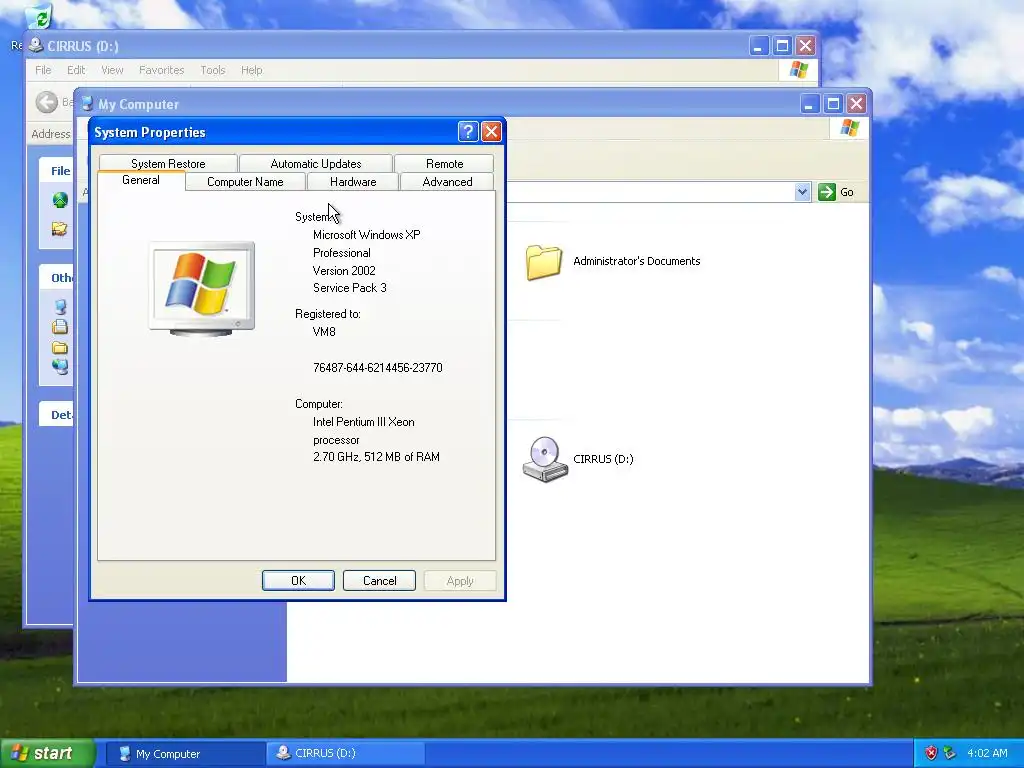
Task: Click the Windows flag logo in CIRRUS (D:) toolbar
Action: point(798,69)
